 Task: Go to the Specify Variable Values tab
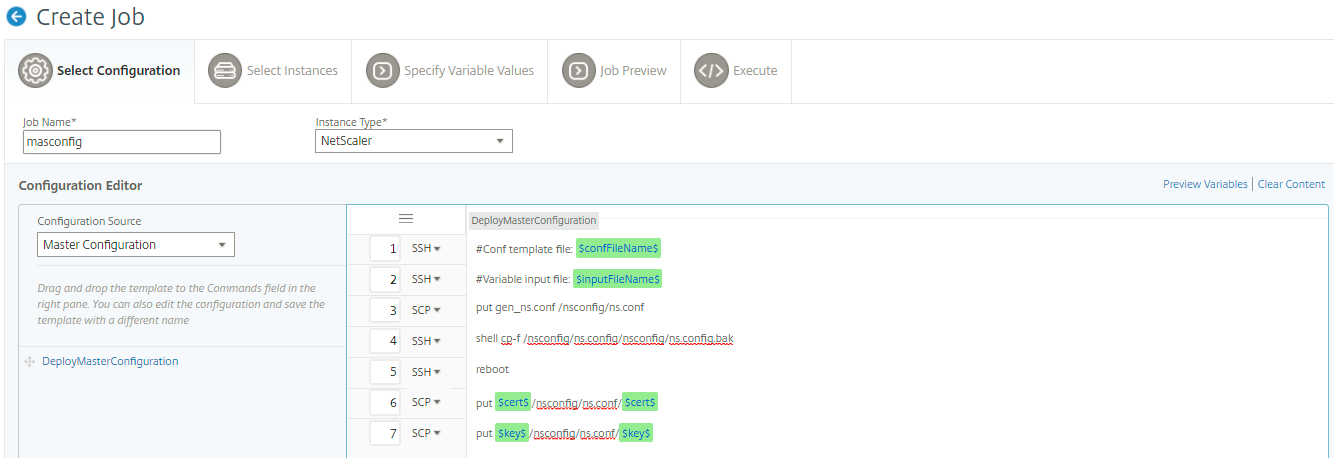[x=449, y=71]
